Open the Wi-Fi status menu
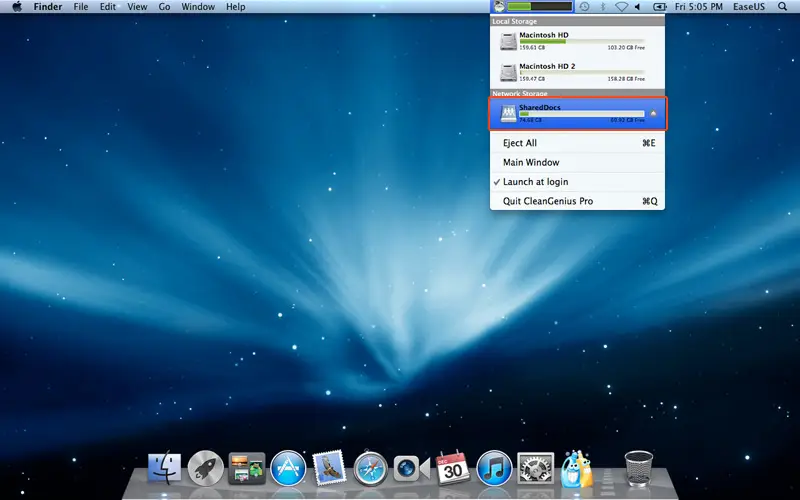 tap(621, 7)
